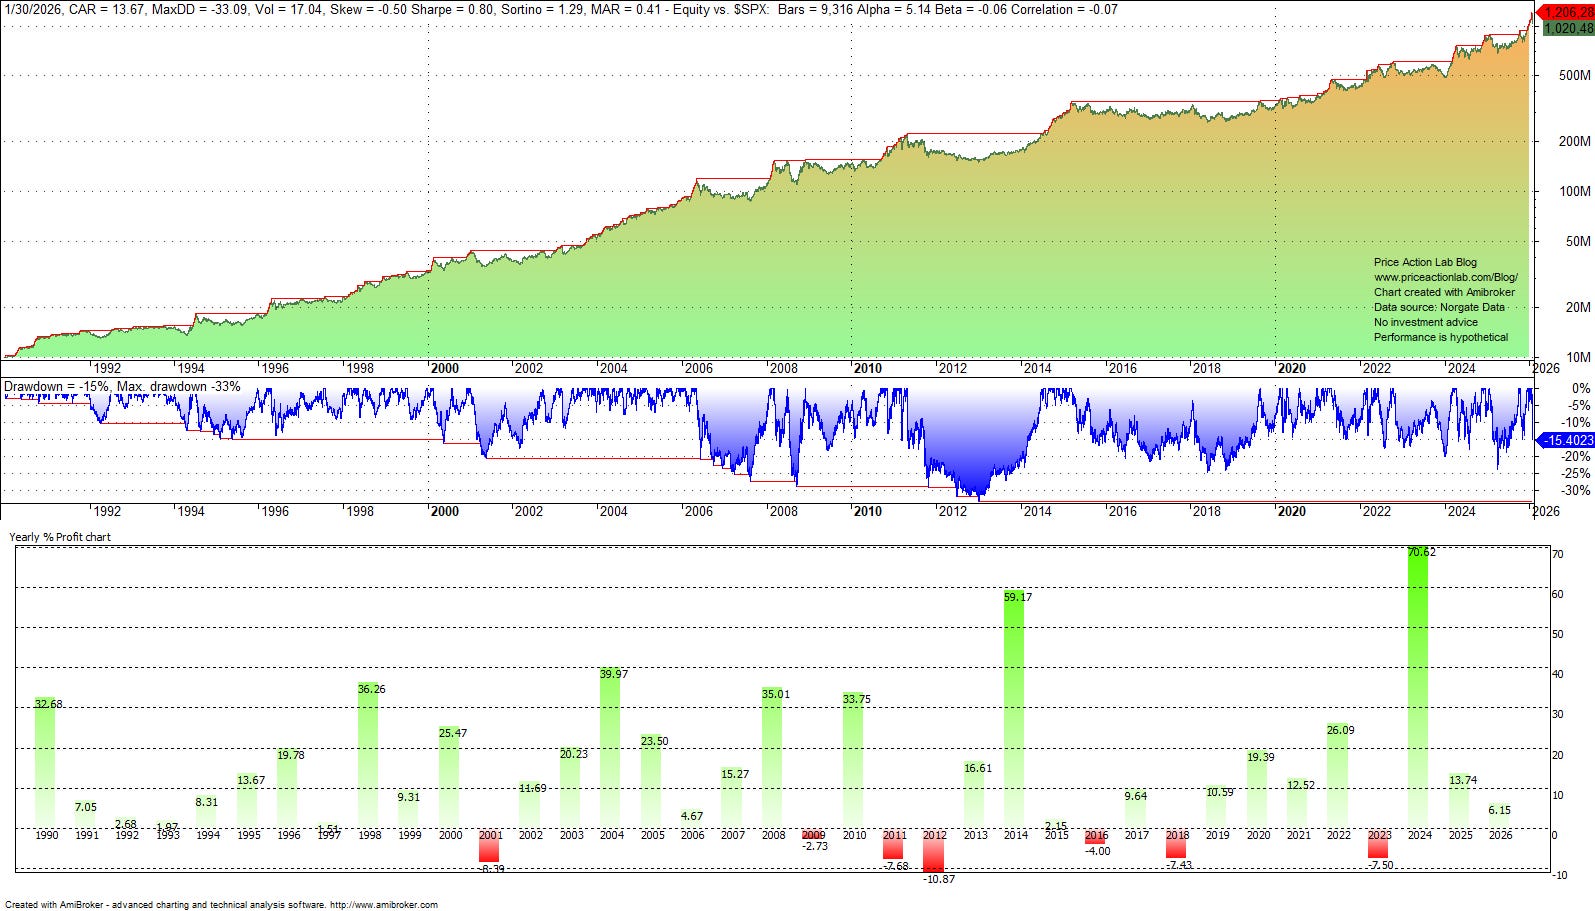Click the 1990 label in yearly profit chart
This screenshot has height=911, width=1595.
pos(46,834)
